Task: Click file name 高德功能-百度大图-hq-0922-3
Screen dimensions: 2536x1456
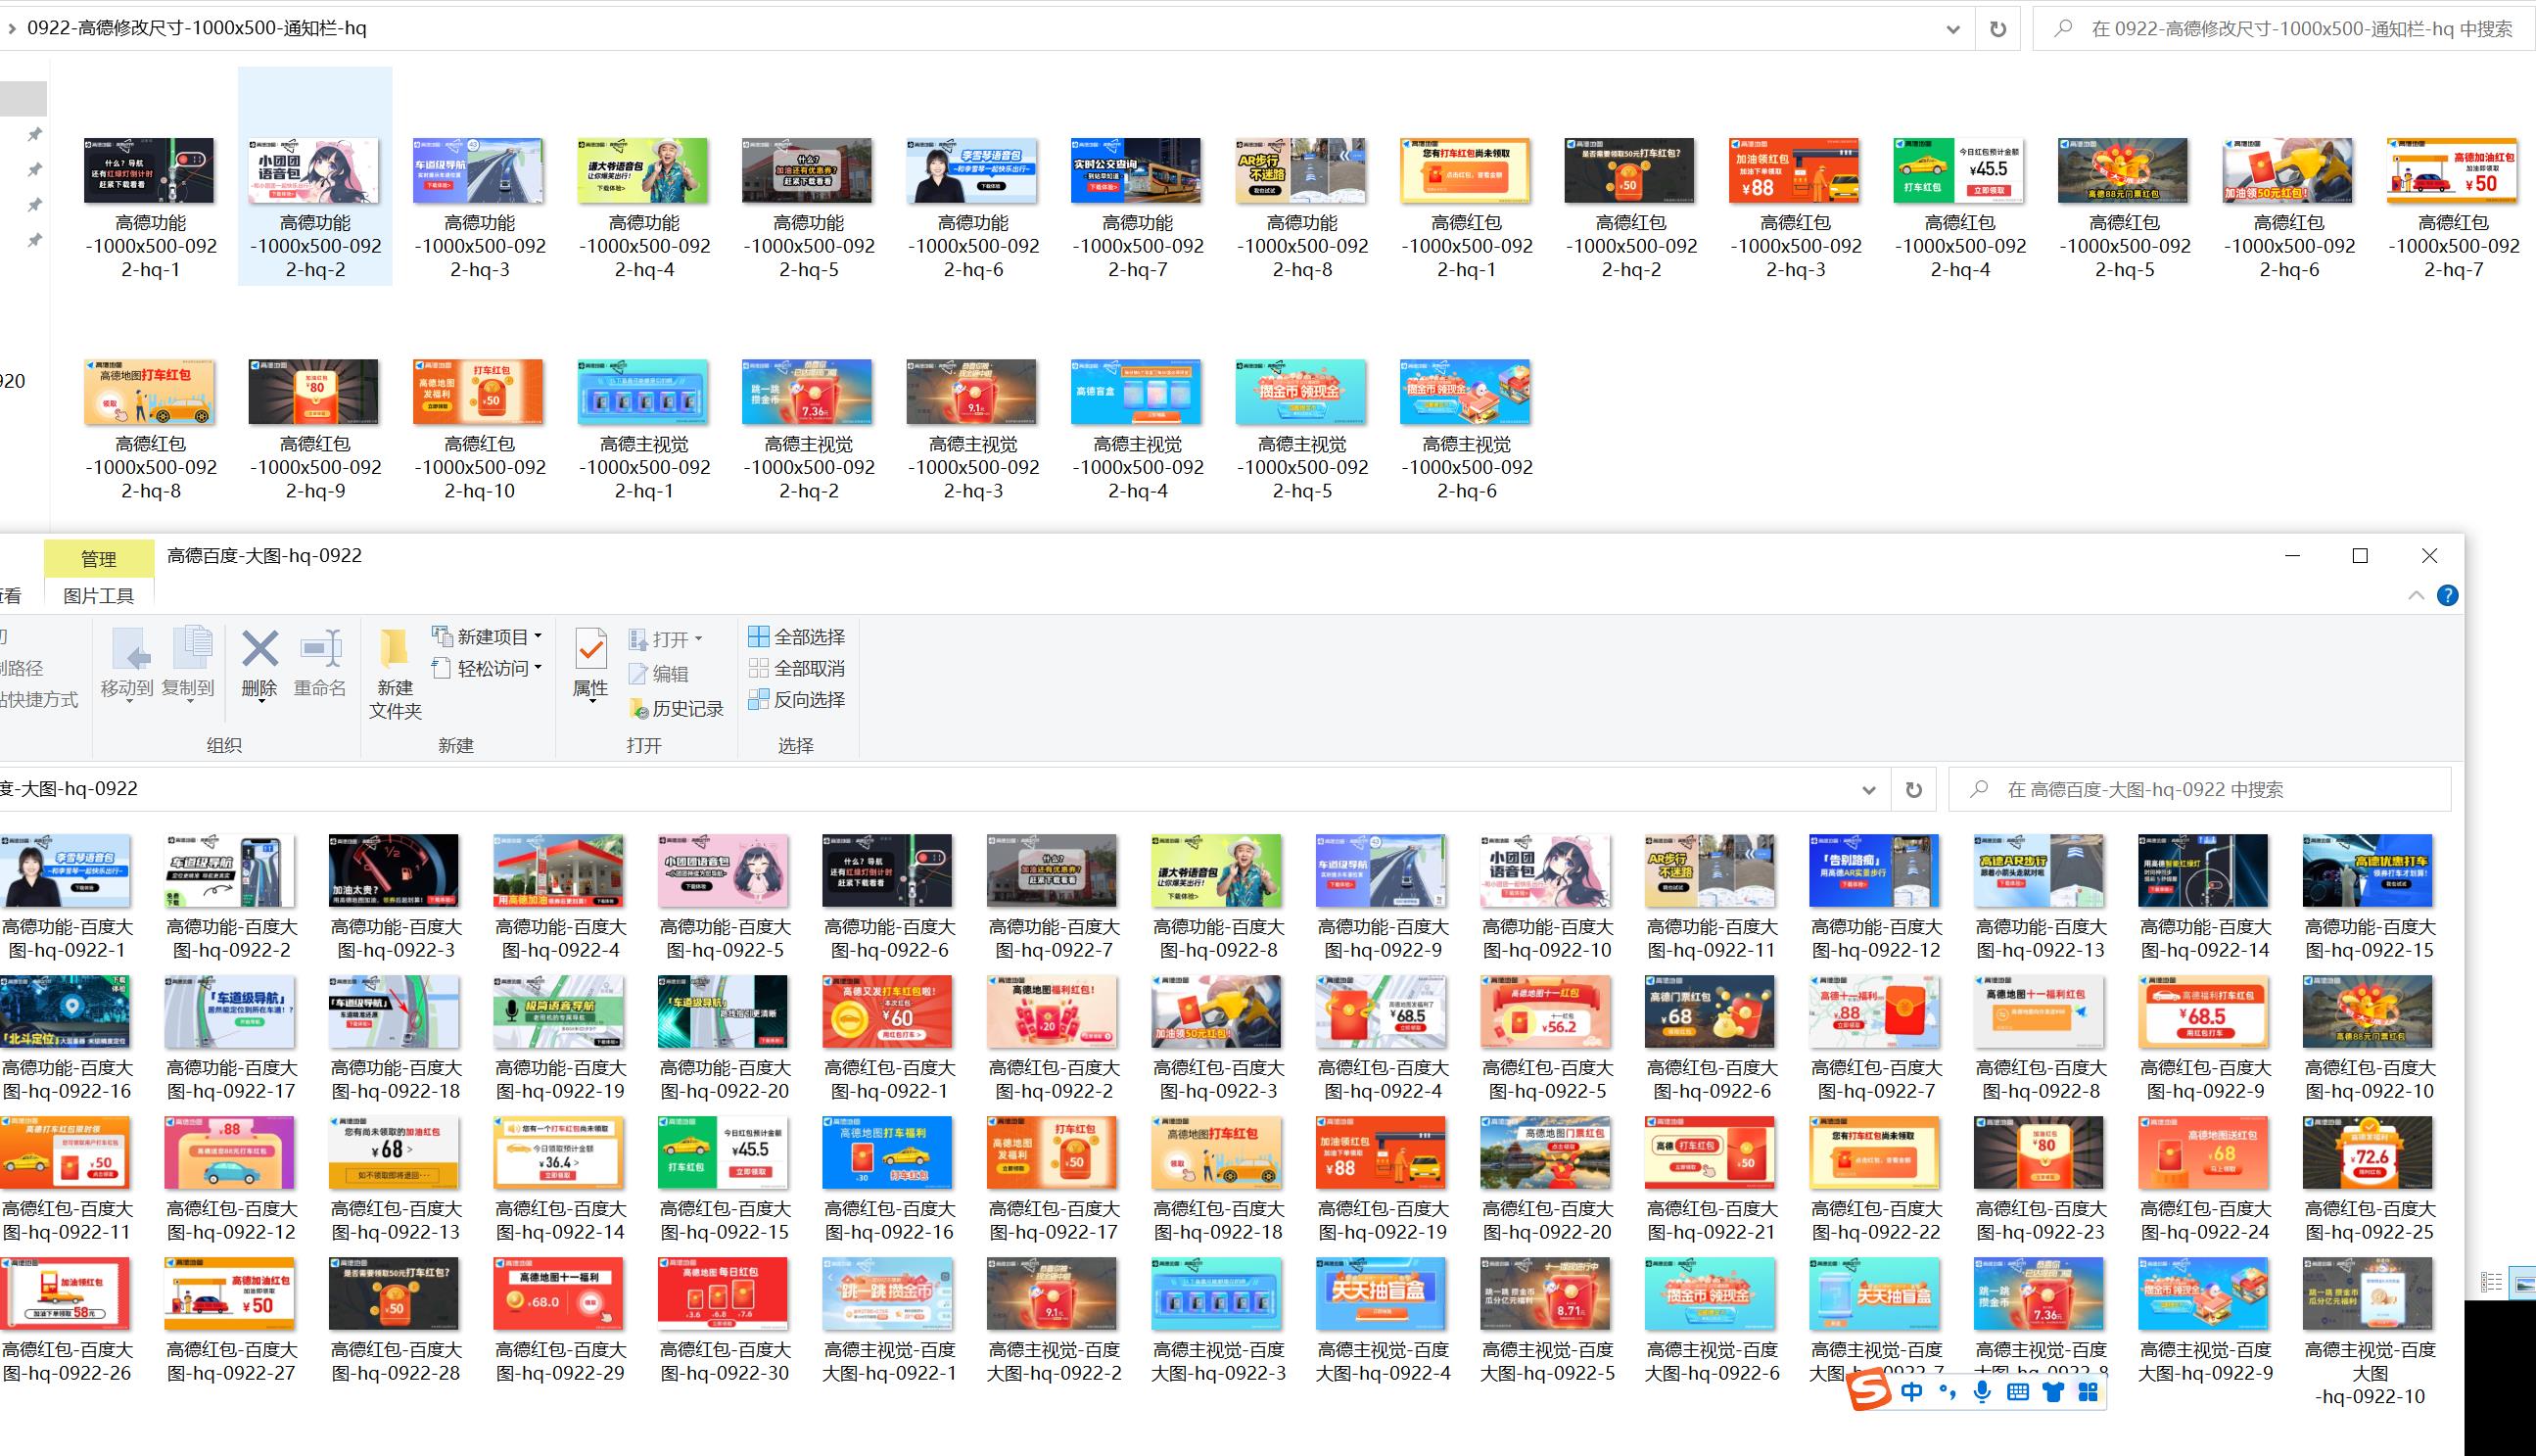Action: tap(396, 939)
